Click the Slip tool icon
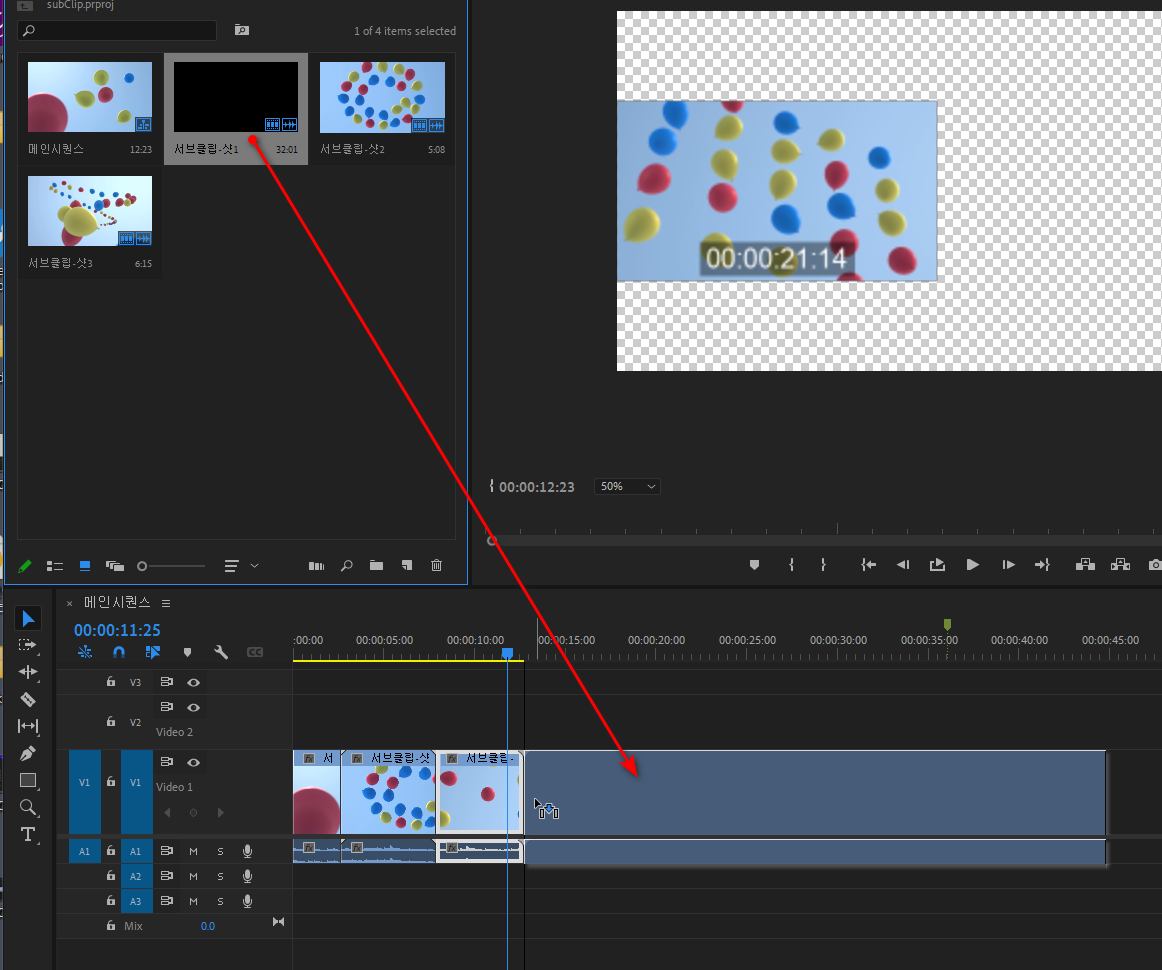 (x=28, y=726)
